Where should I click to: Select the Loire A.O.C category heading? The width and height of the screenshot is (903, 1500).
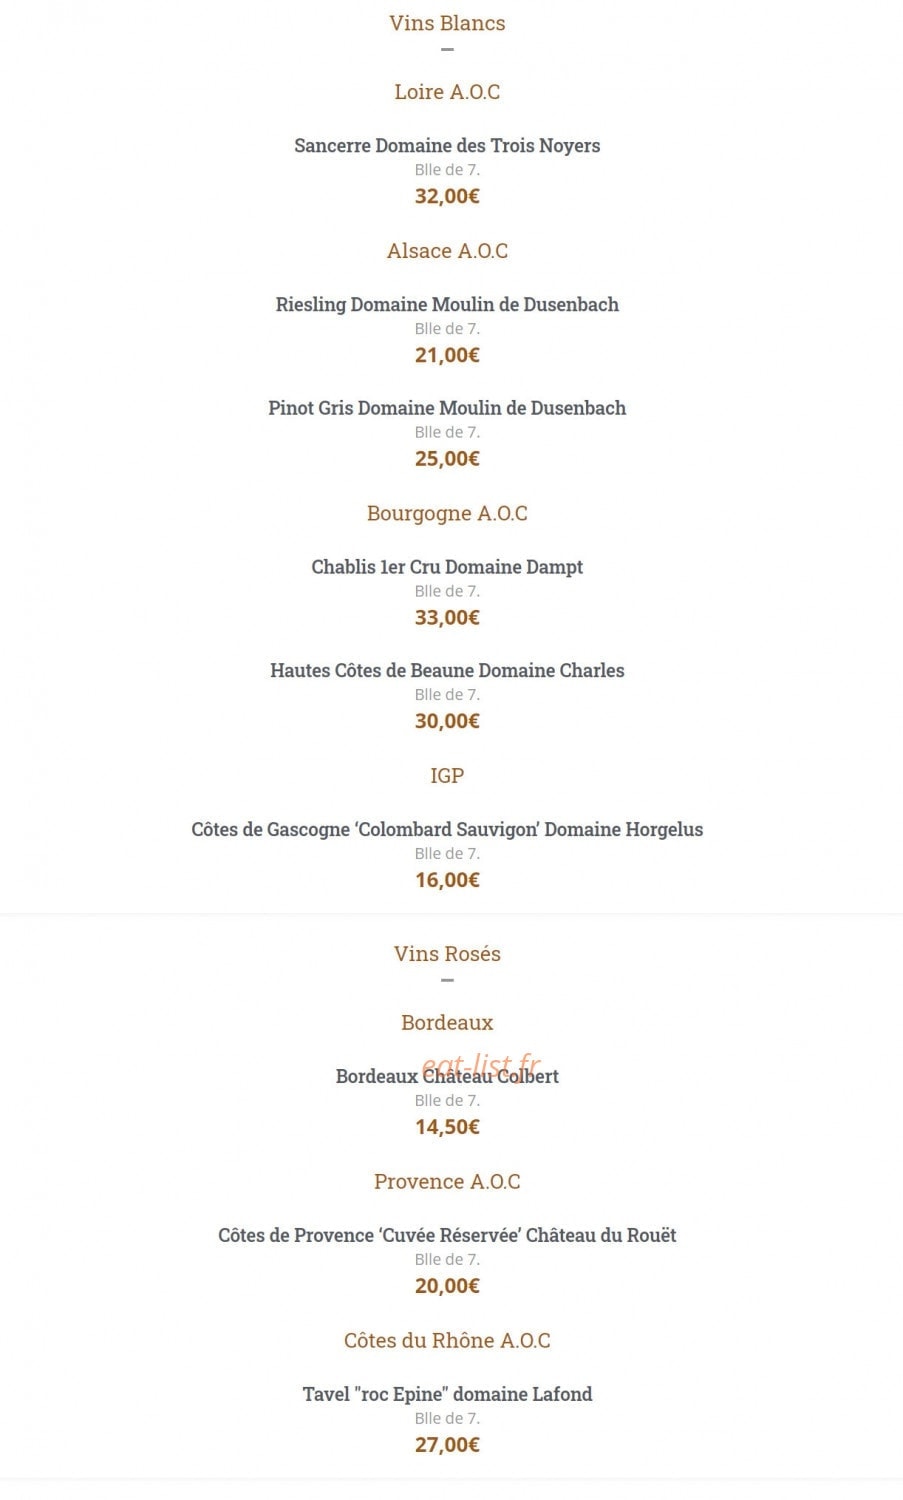point(447,92)
